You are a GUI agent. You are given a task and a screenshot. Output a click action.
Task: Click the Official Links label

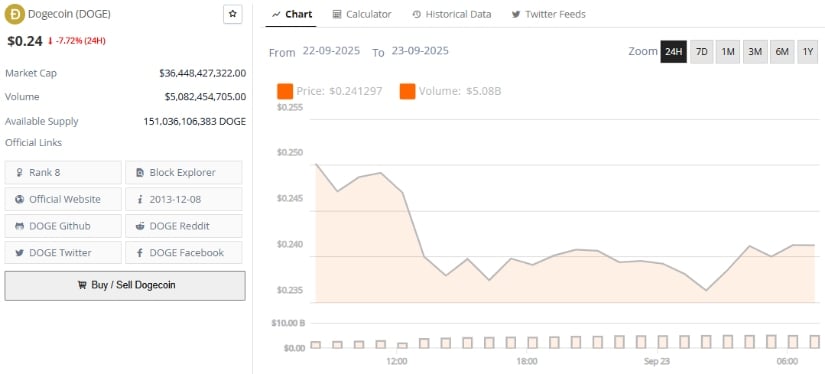coord(33,143)
